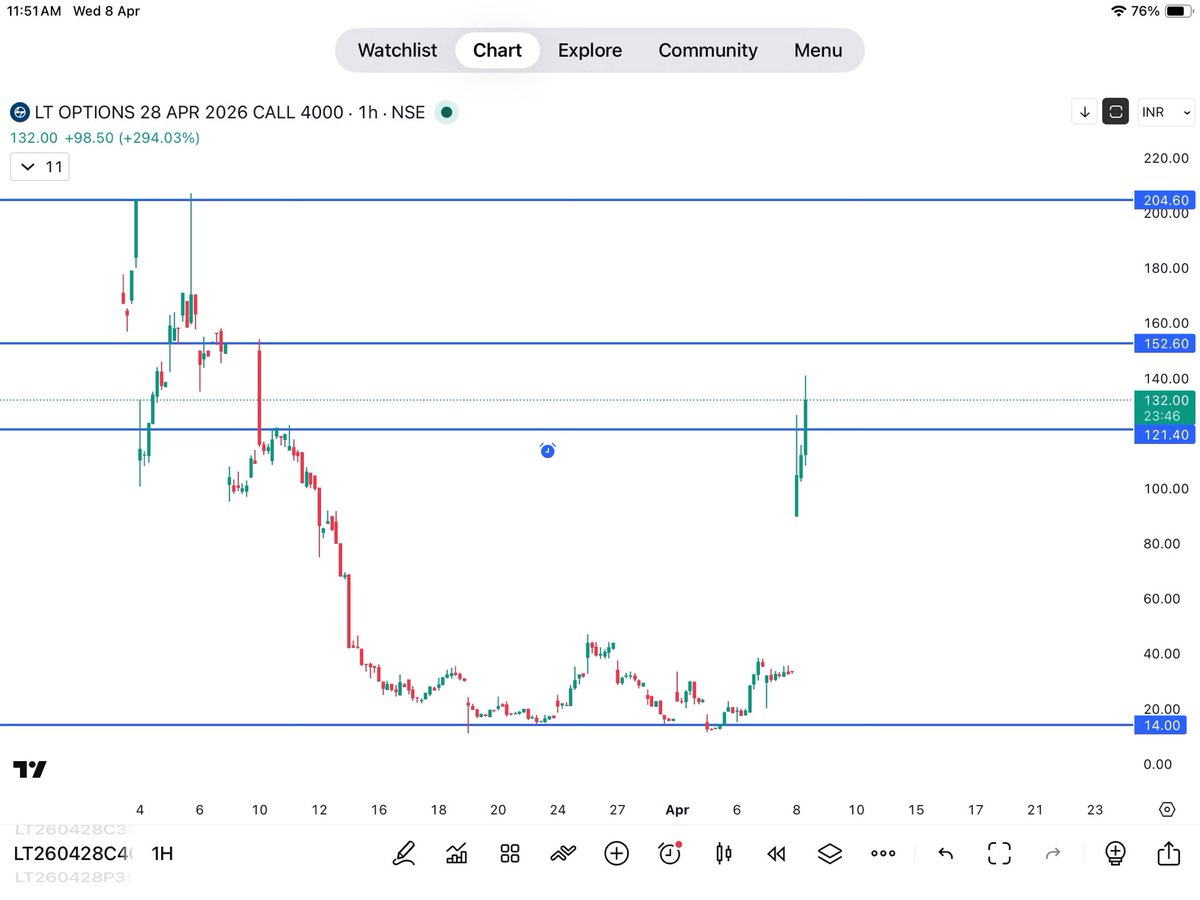Redo the chart action
The height and width of the screenshot is (900, 1200).
pyautogui.click(x=1052, y=853)
